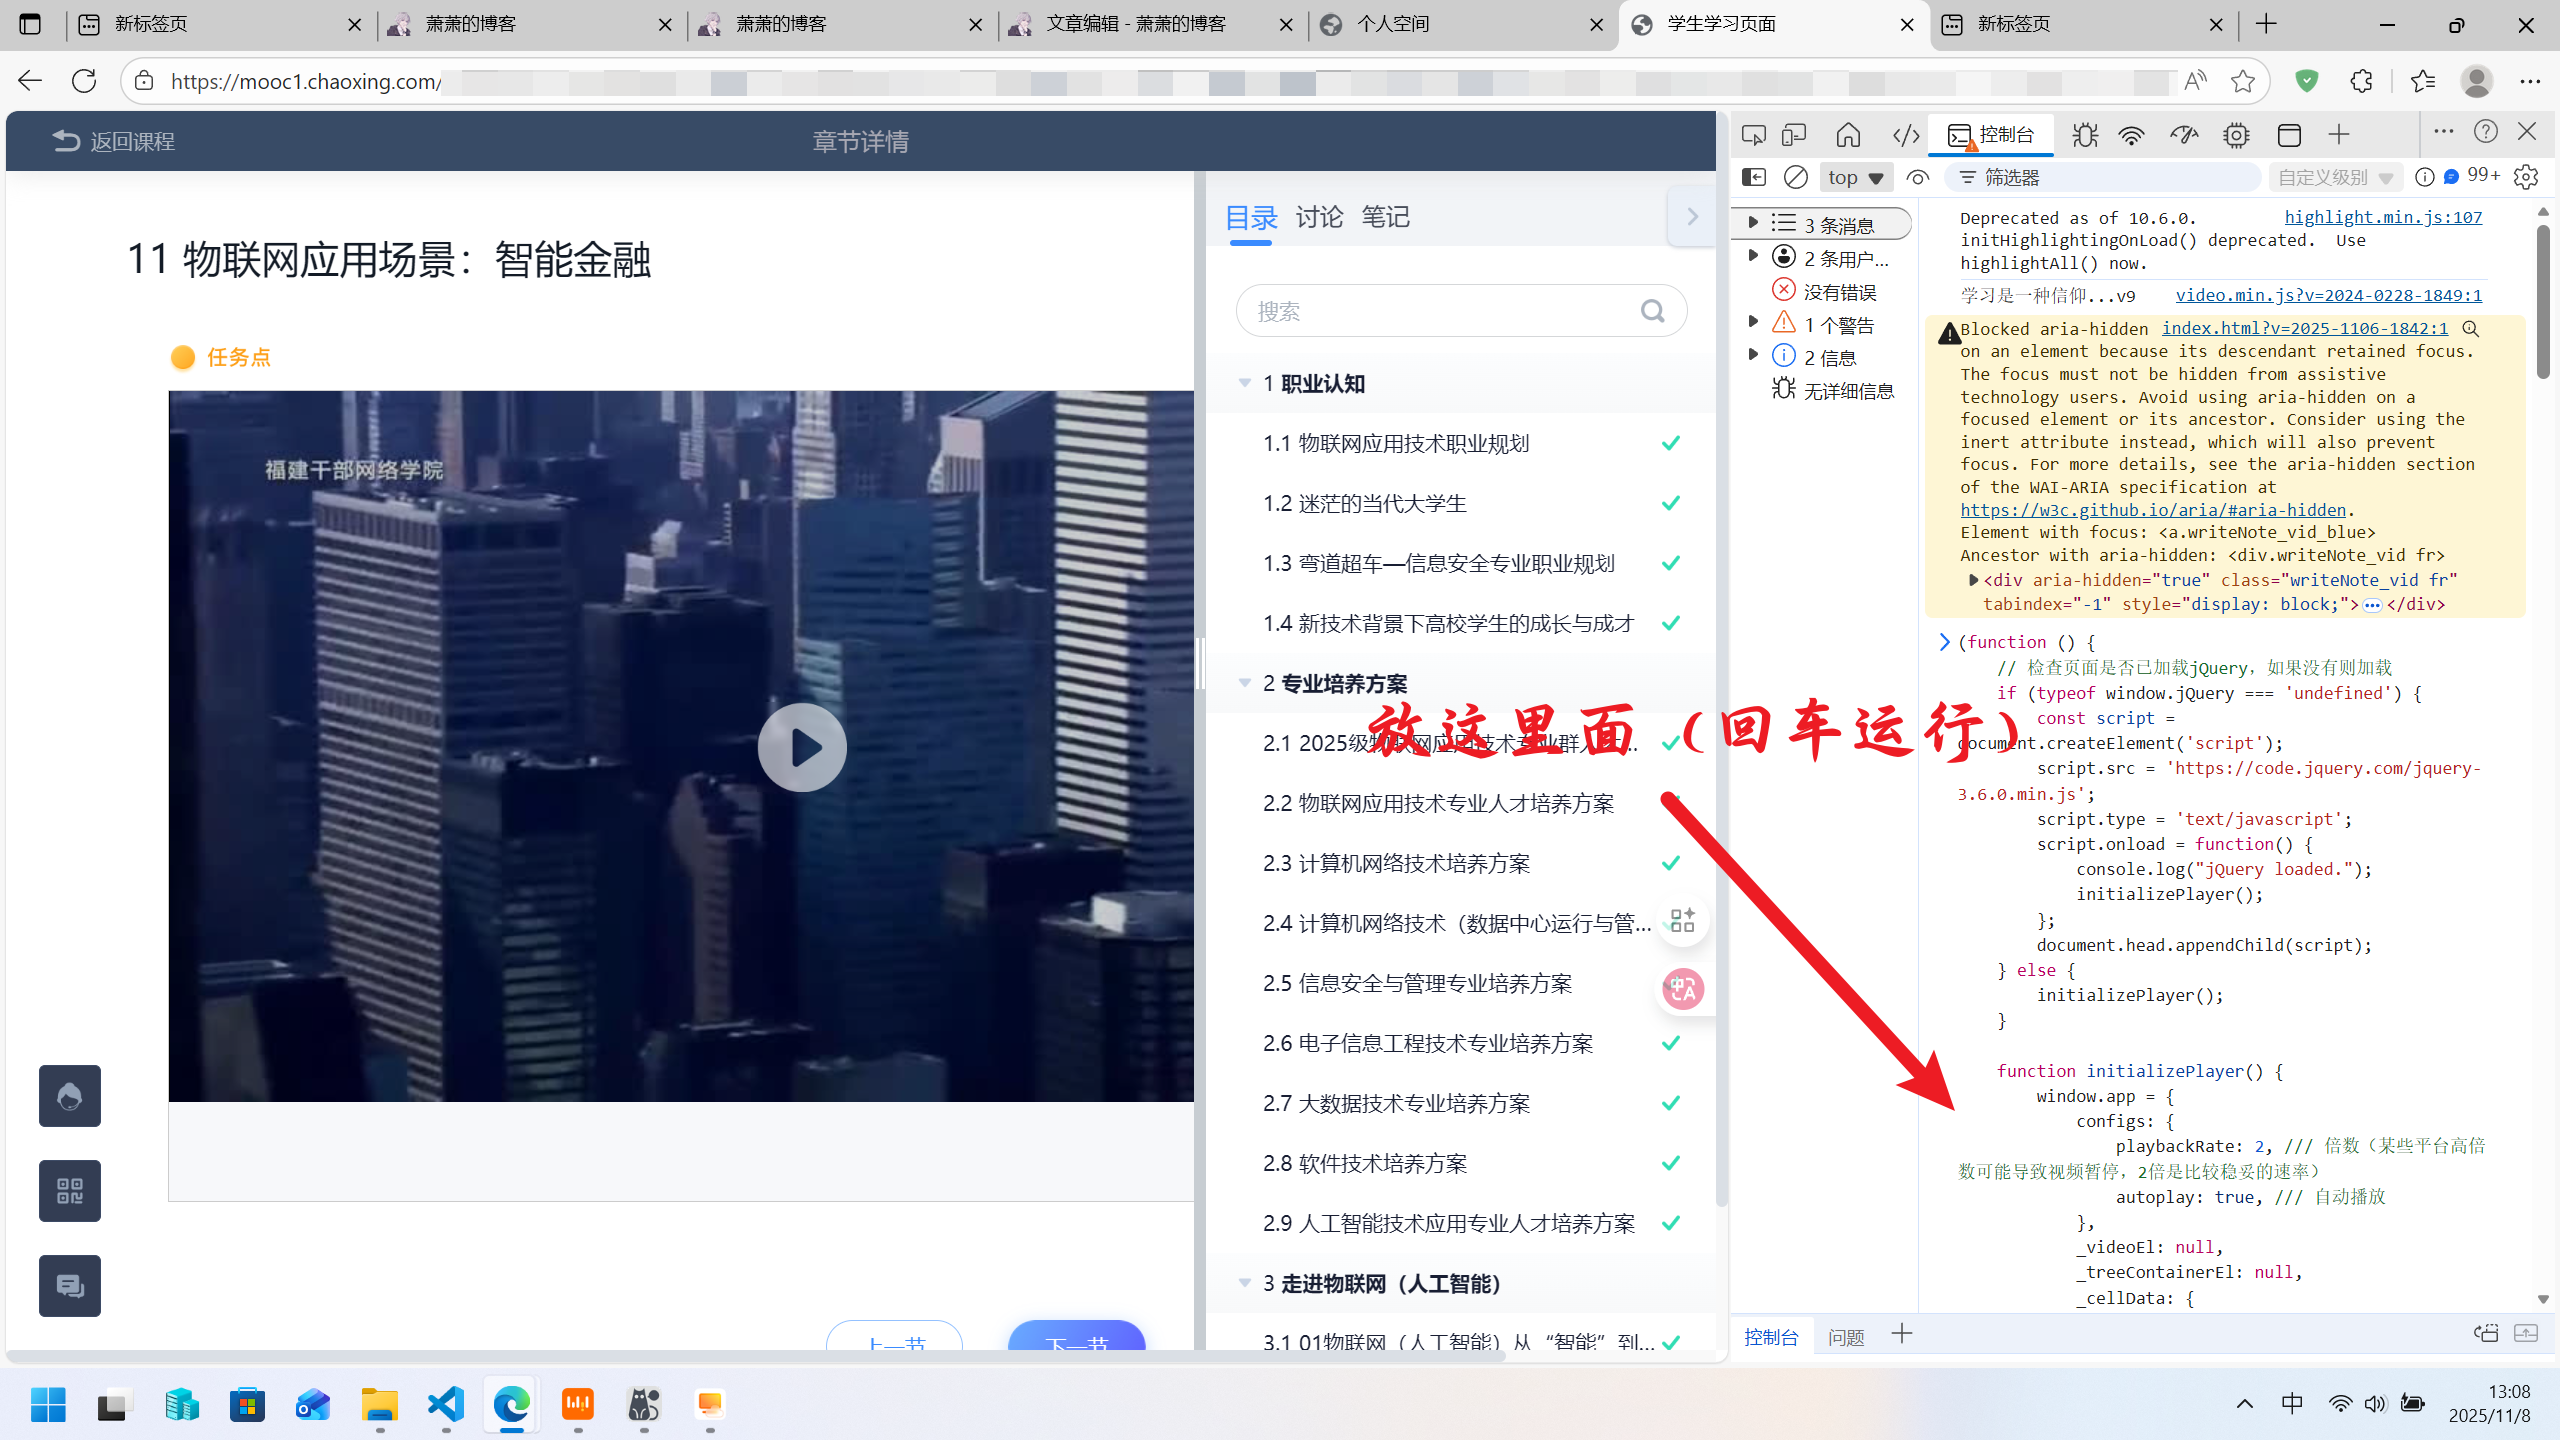Toggle live expression eye icon

click(x=1917, y=178)
